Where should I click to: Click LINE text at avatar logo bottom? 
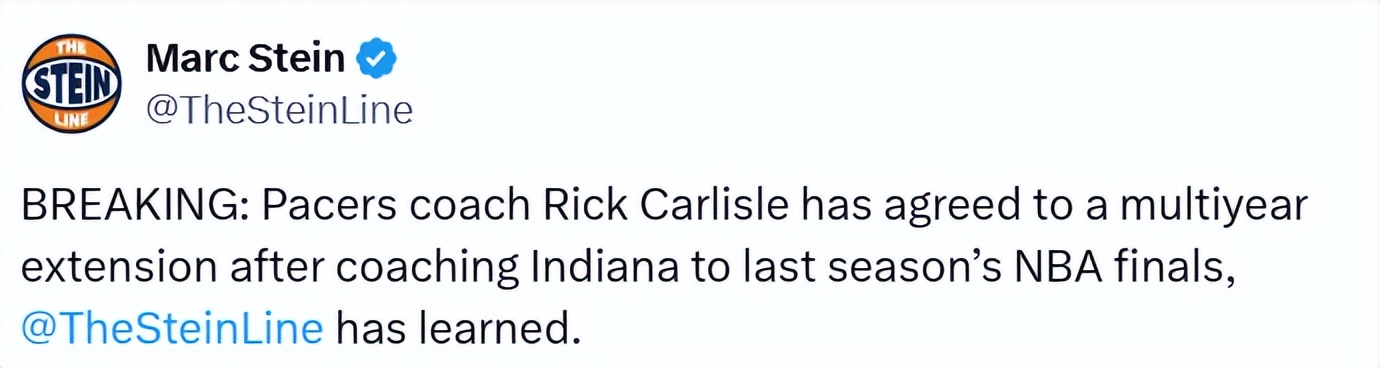coord(72,120)
